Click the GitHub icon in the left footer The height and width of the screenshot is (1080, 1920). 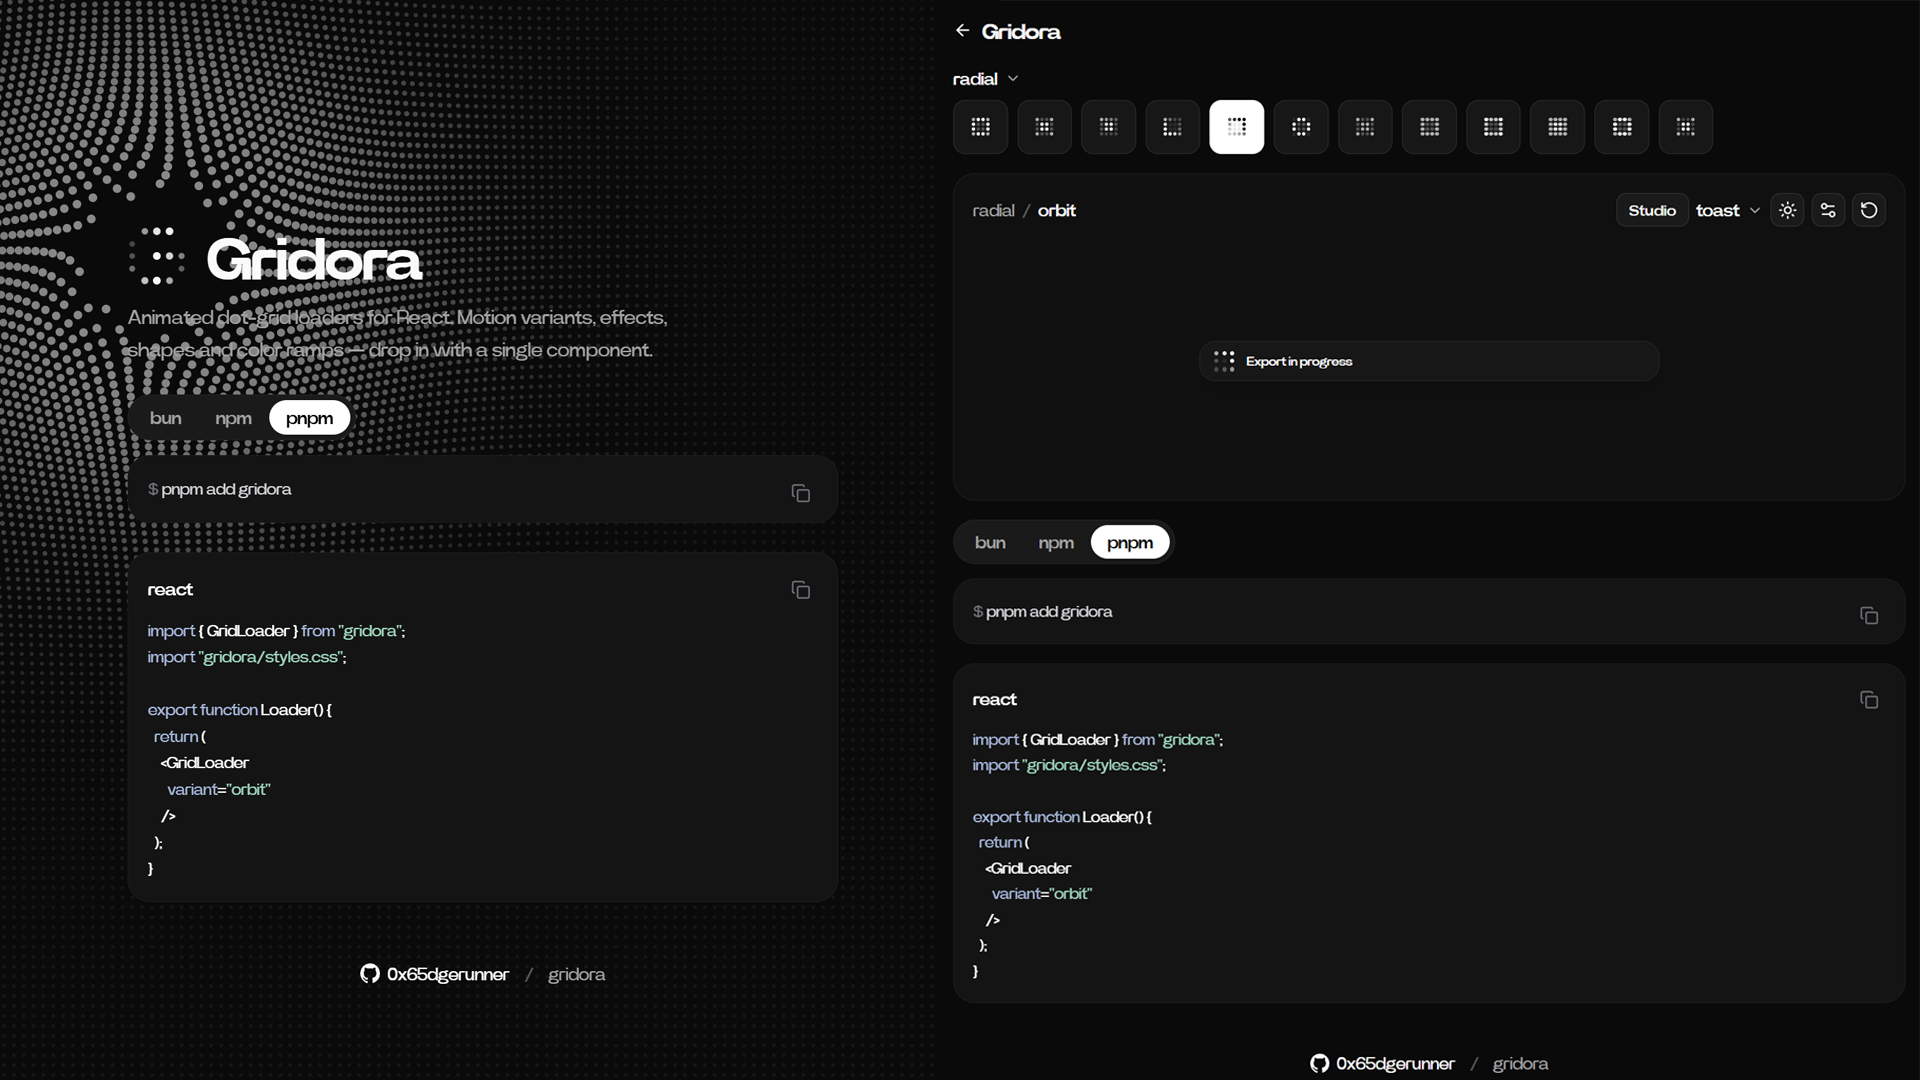(370, 974)
